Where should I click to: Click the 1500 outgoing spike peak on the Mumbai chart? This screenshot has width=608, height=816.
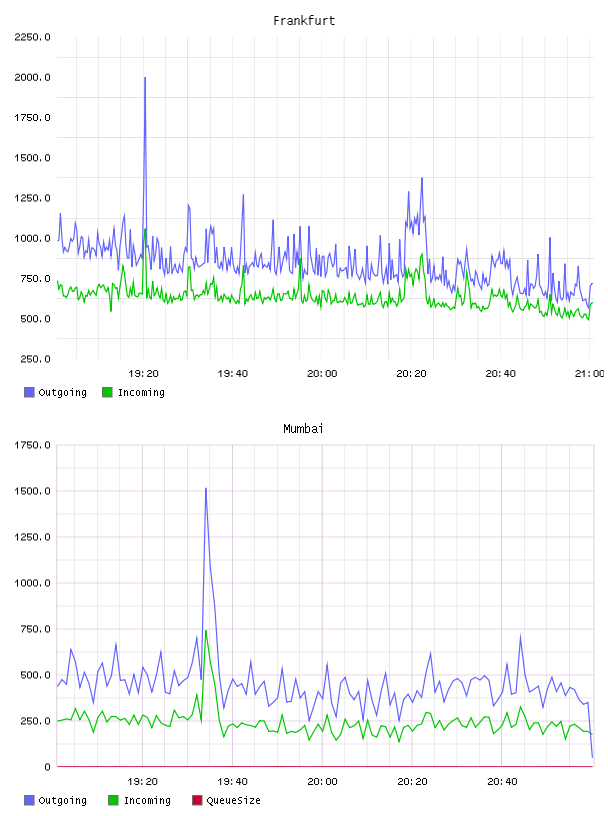(x=206, y=489)
